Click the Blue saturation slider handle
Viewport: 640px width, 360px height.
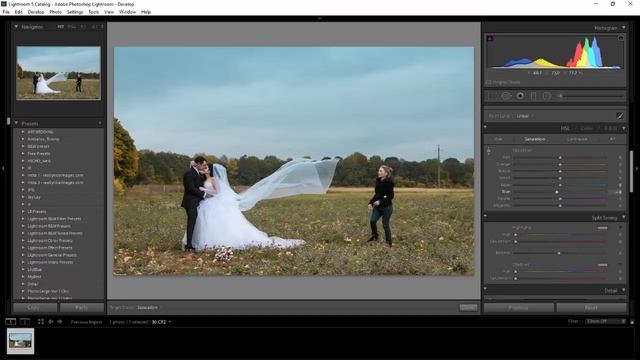557,192
